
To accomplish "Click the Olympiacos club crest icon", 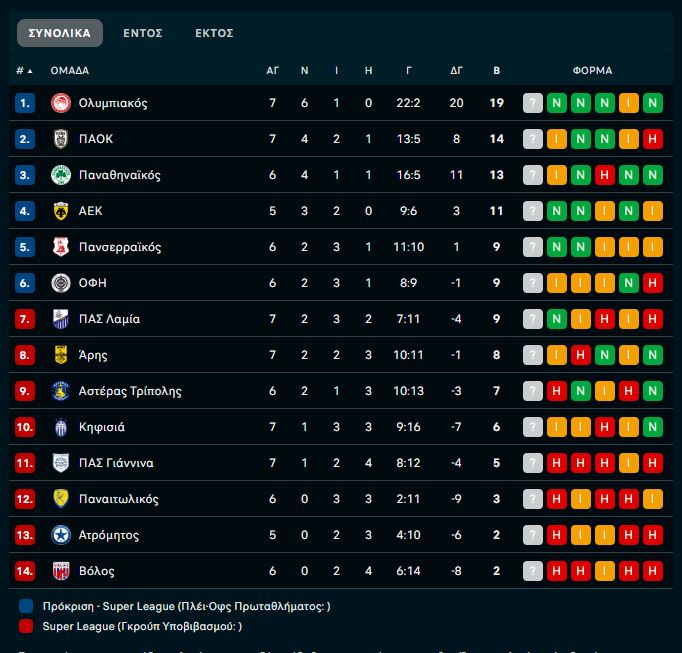I will point(60,103).
